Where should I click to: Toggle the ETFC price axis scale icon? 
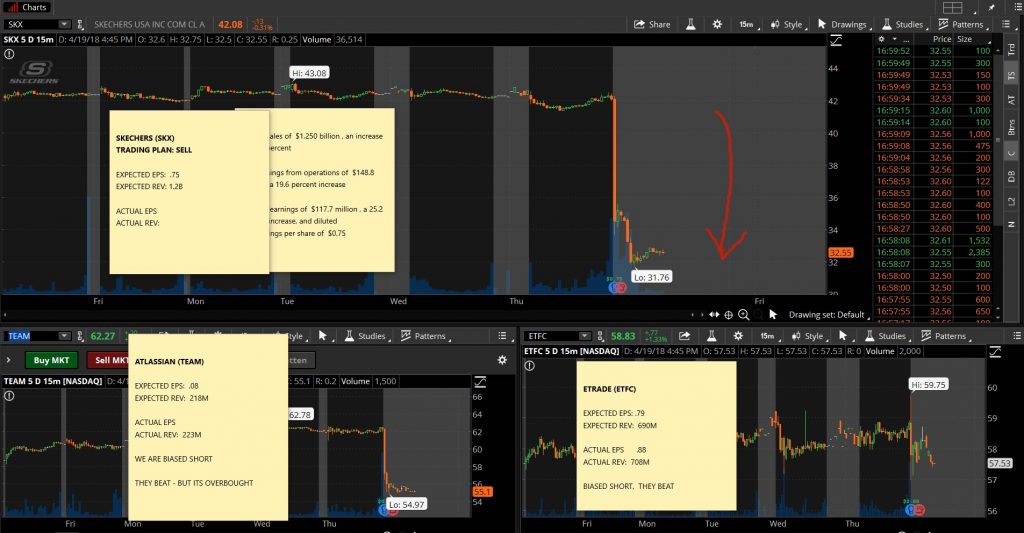click(x=995, y=352)
